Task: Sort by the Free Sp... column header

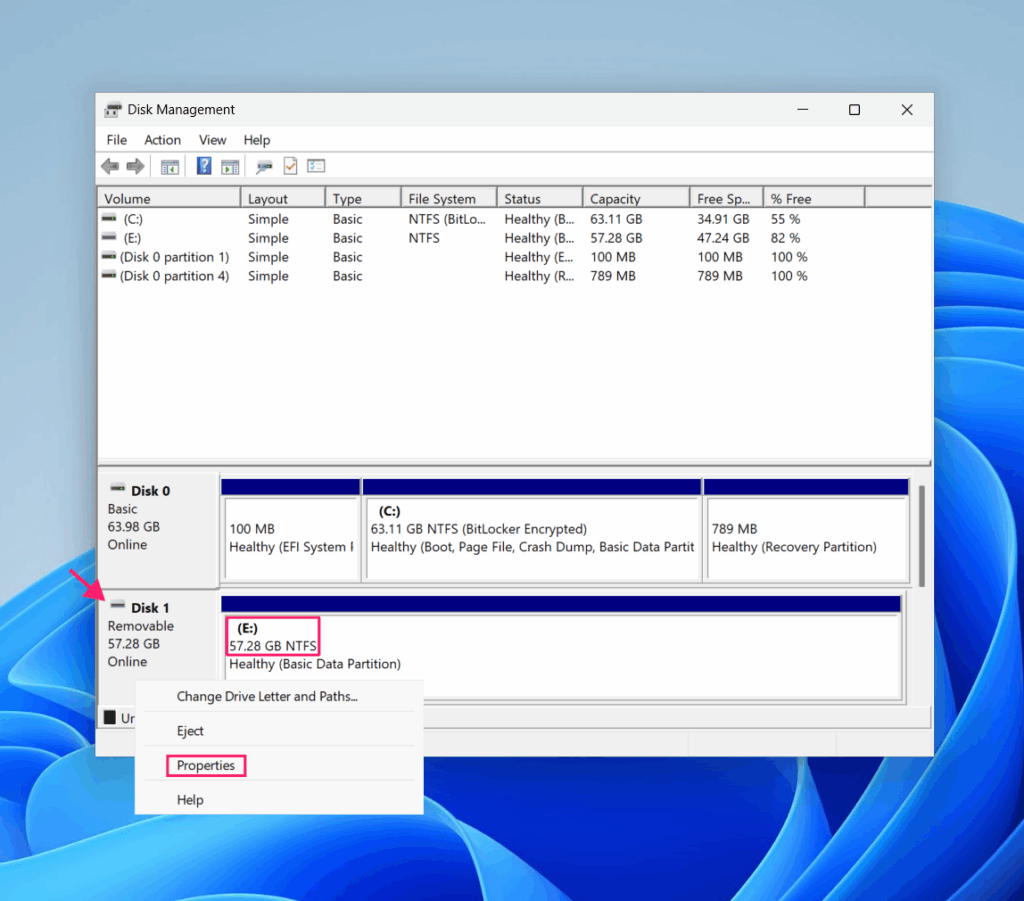Action: click(x=726, y=198)
